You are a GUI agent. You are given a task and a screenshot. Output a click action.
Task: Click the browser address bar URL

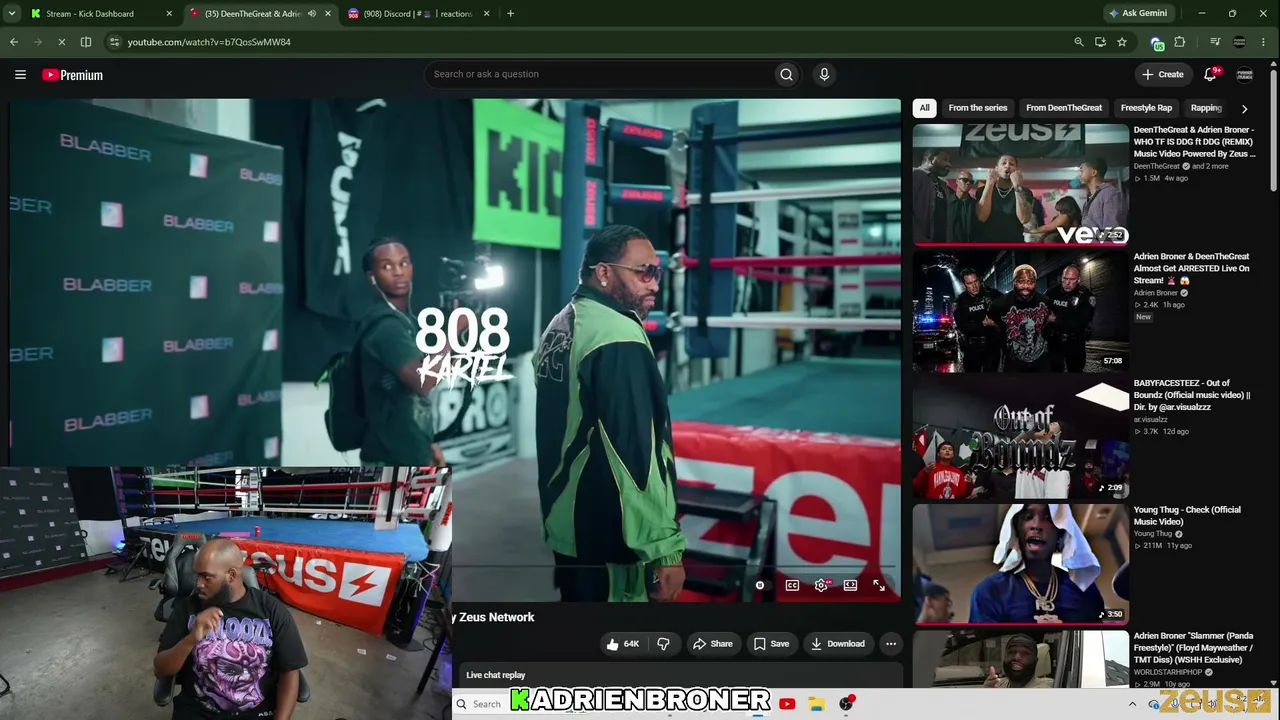click(209, 42)
